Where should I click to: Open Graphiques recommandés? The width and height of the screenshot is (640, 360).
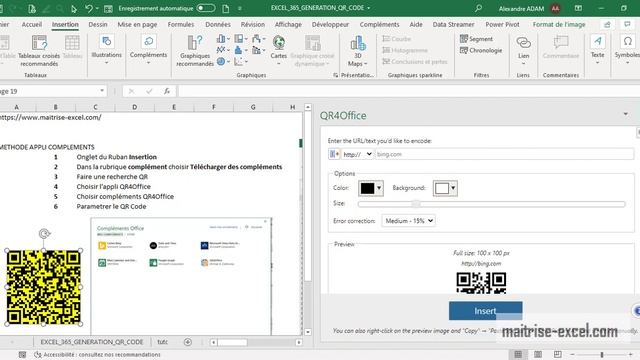195,51
